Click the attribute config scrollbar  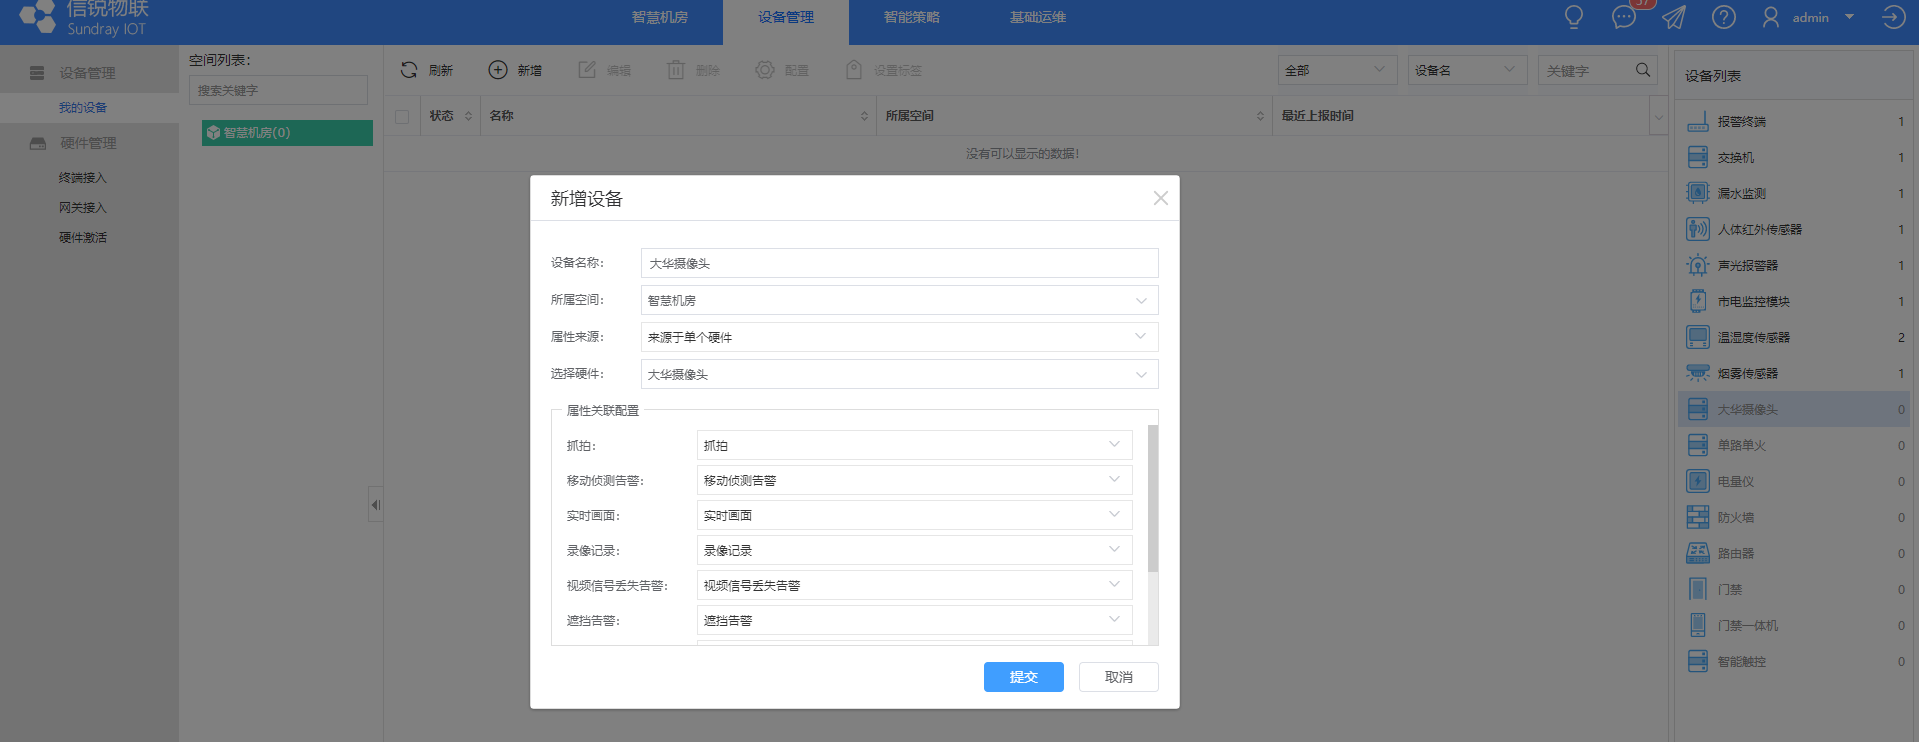pyautogui.click(x=1153, y=499)
